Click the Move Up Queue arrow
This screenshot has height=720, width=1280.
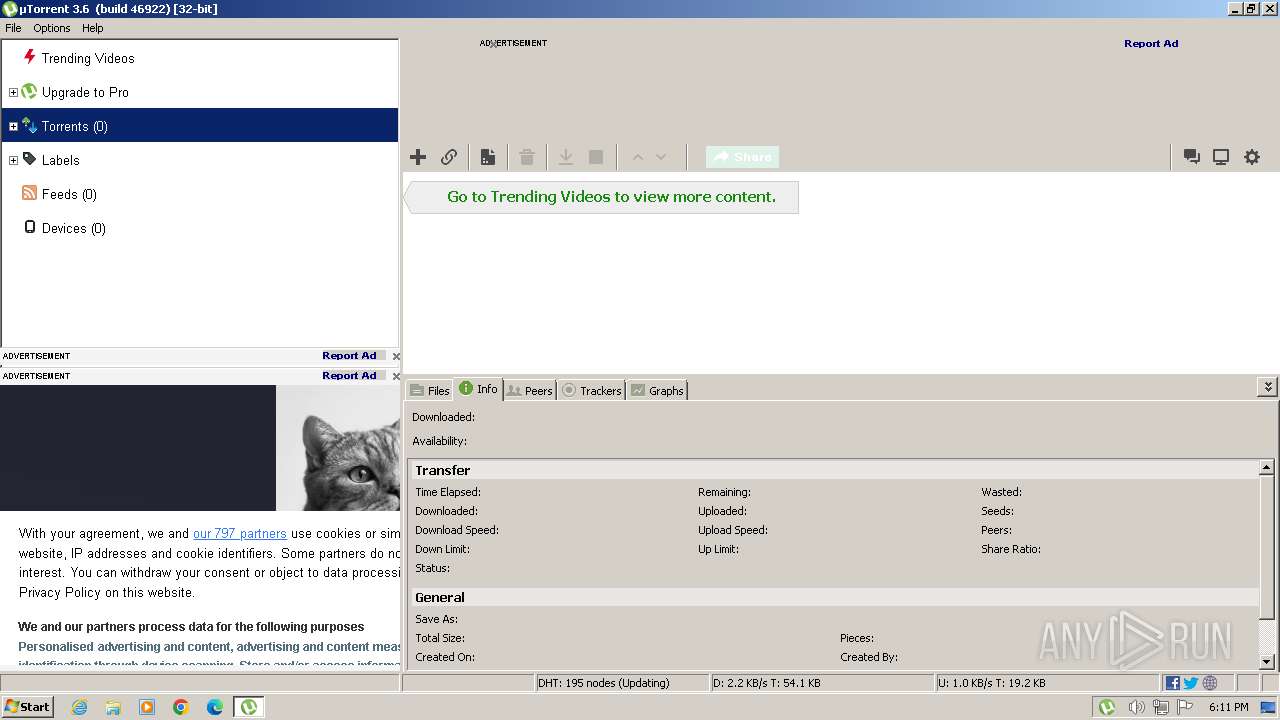click(638, 157)
